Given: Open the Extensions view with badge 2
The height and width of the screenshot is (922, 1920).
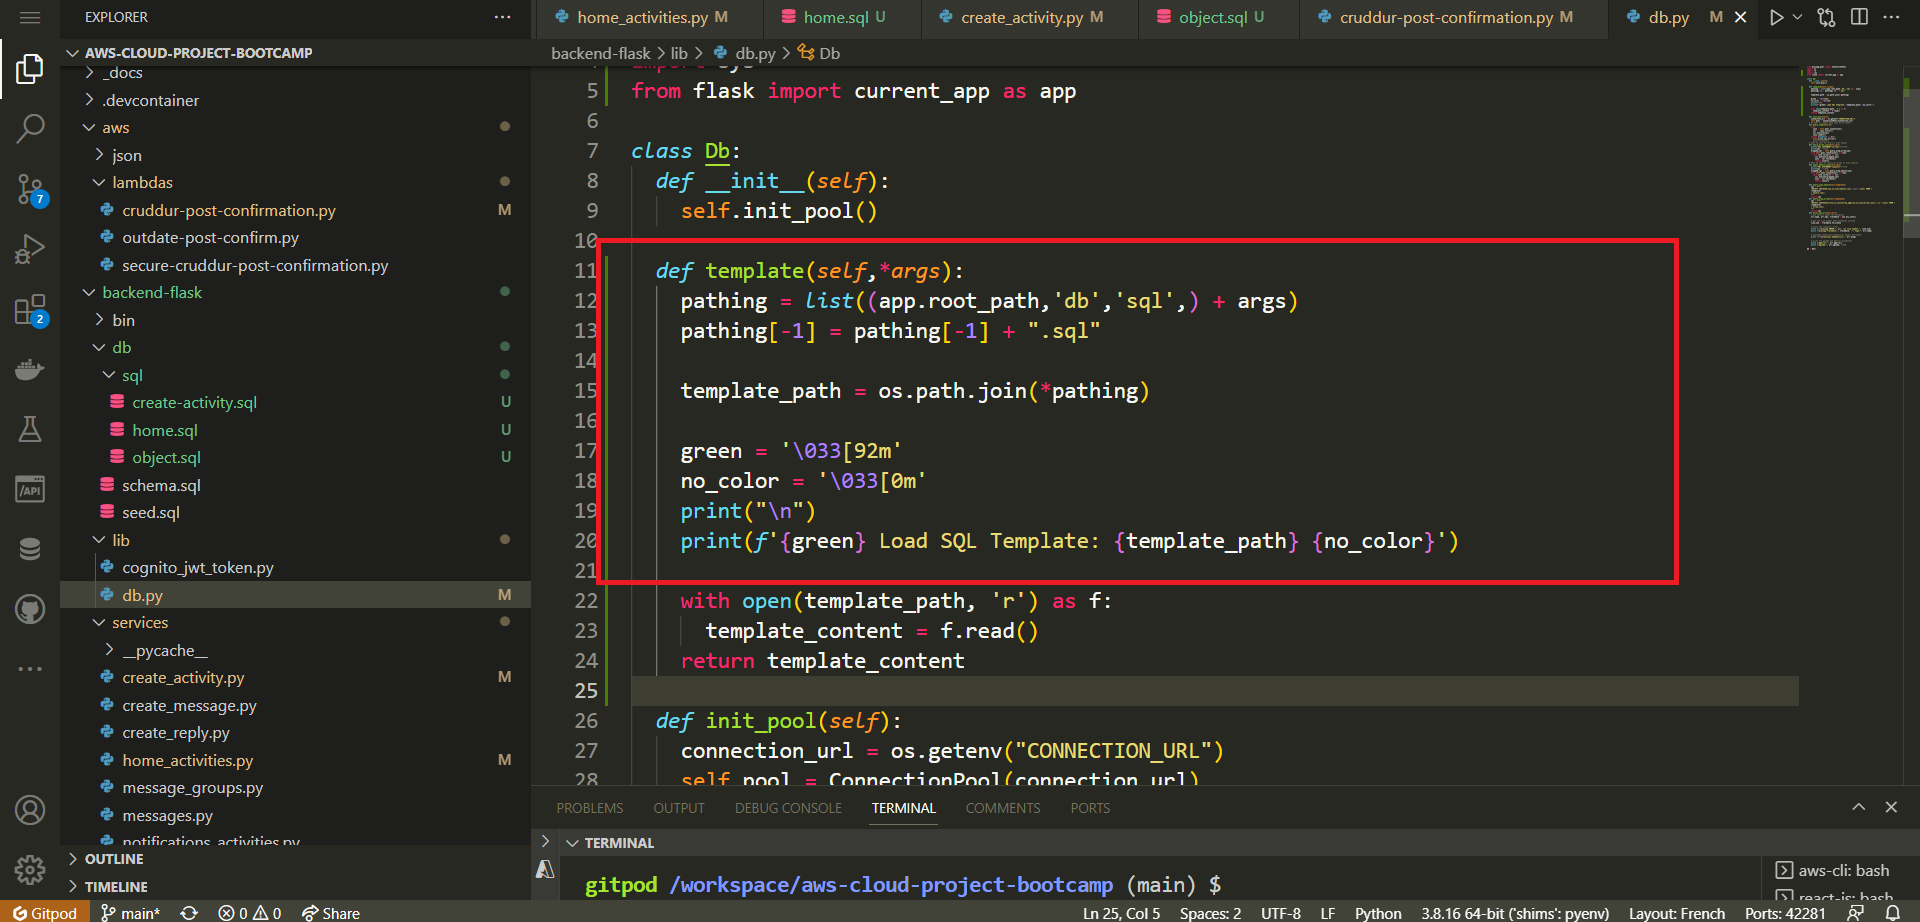Looking at the screenshot, I should tap(30, 310).
